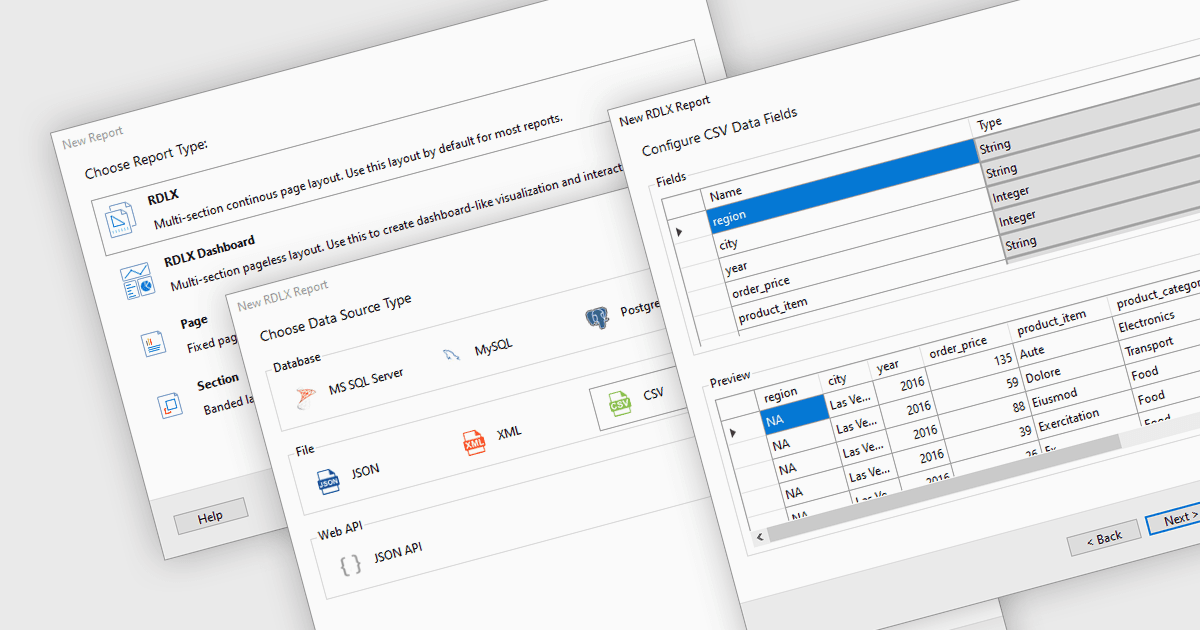Click the JSON API label
Viewport: 1200px width, 630px height.
[399, 551]
